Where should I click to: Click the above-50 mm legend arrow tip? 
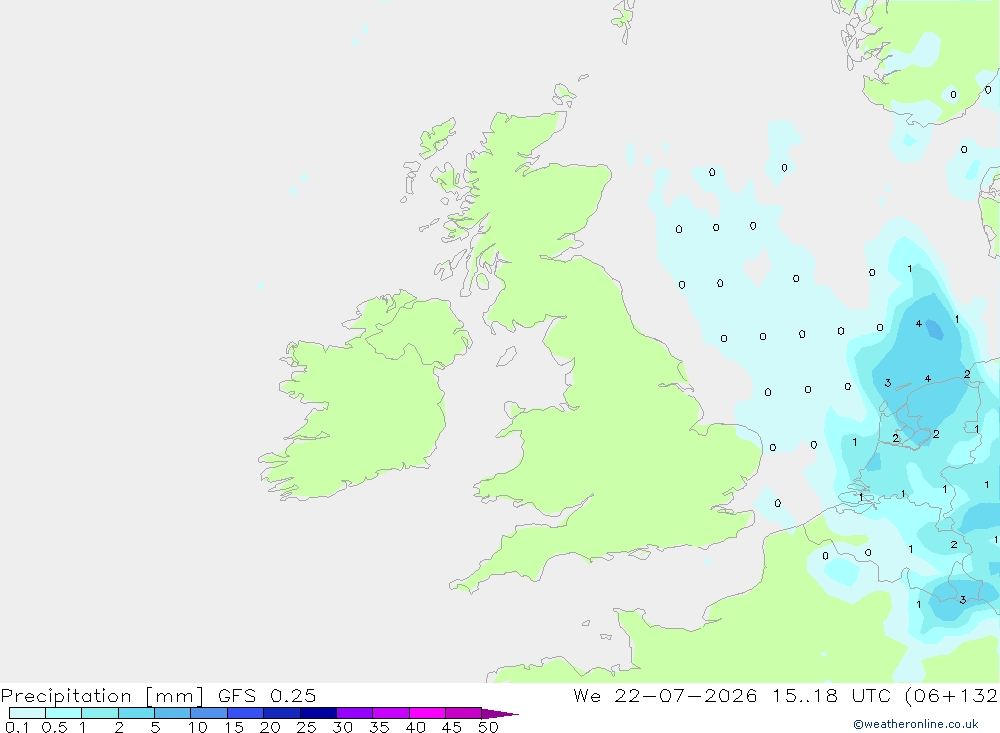[500, 713]
